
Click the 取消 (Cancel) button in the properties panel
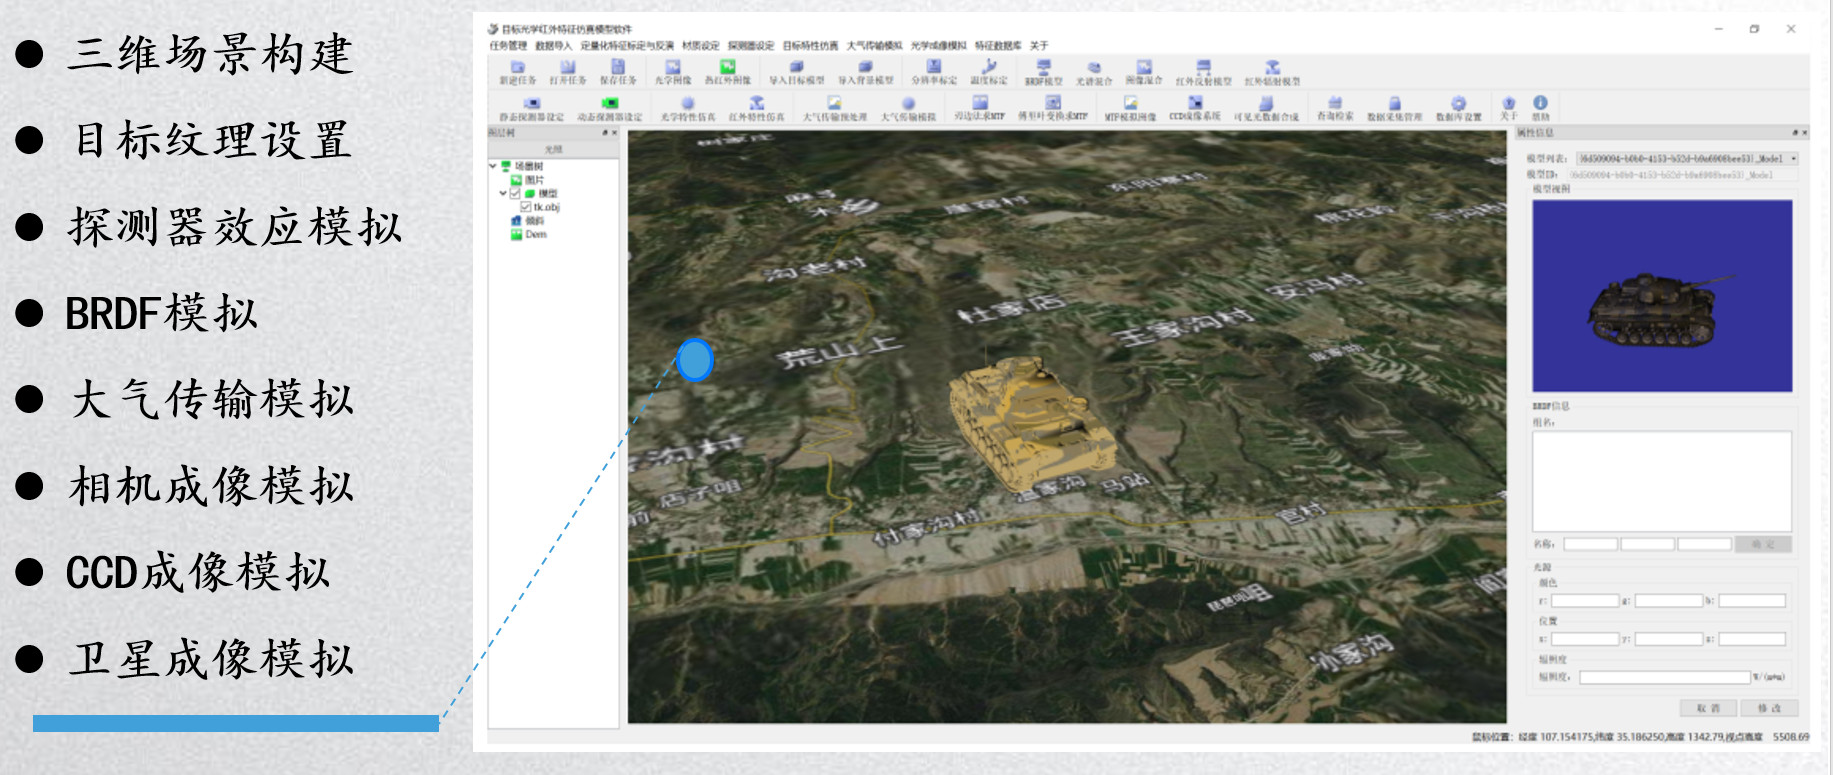click(1708, 708)
